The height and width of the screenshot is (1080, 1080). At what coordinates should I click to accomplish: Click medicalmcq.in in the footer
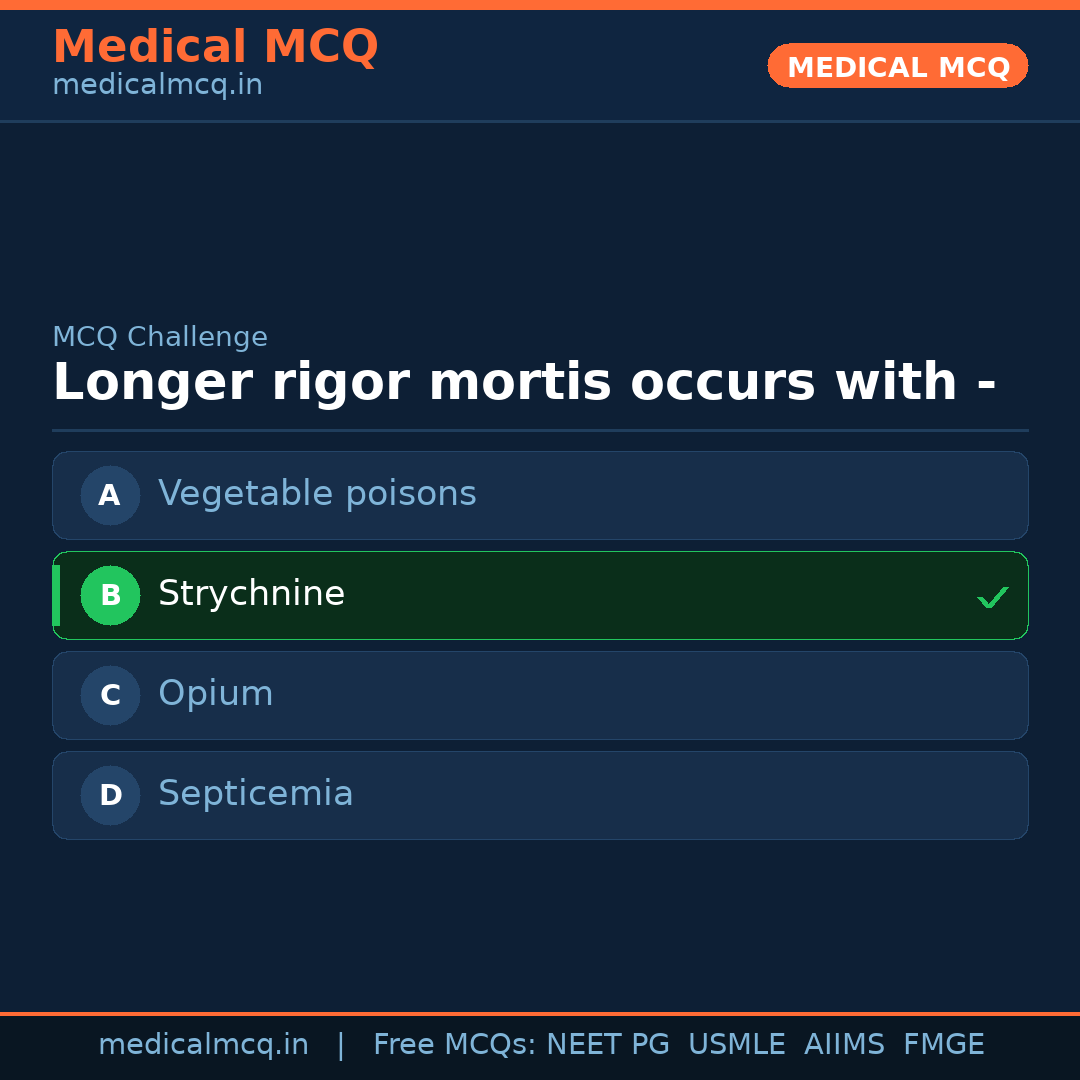click(204, 1043)
